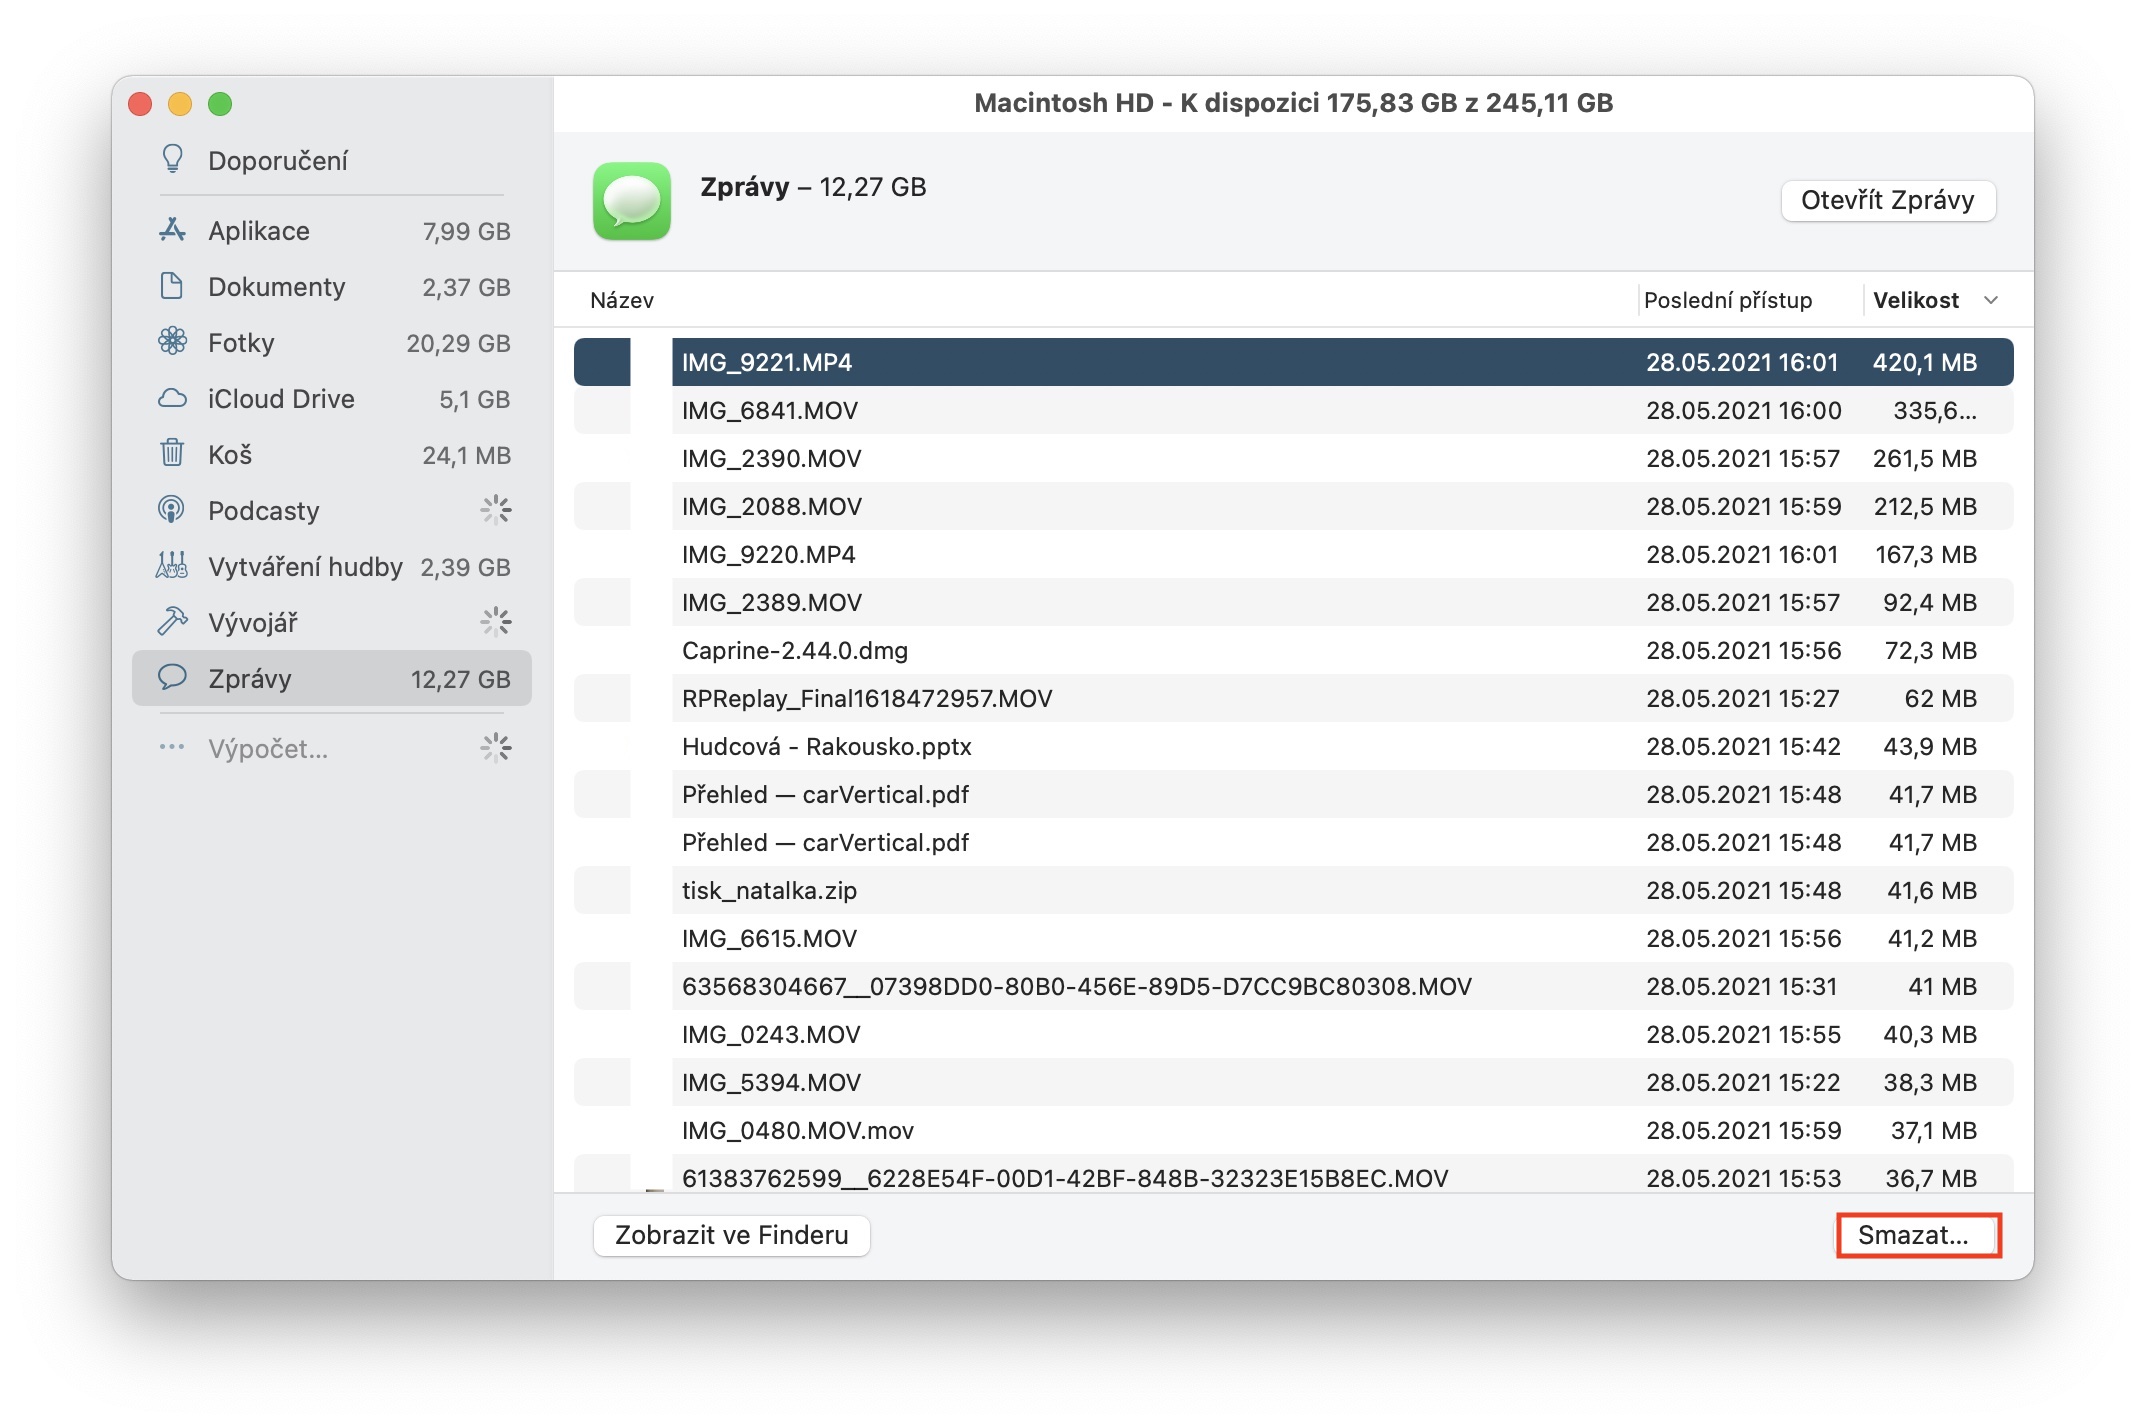Viewport: 2146px width, 1428px height.
Task: Click the Vývojář hammer icon
Action: click(172, 622)
